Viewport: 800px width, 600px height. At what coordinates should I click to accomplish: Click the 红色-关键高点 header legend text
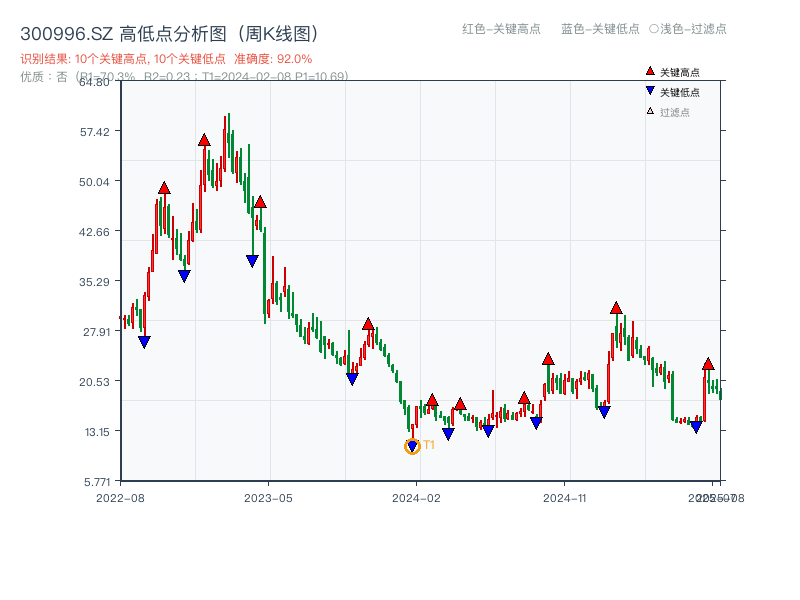click(501, 29)
